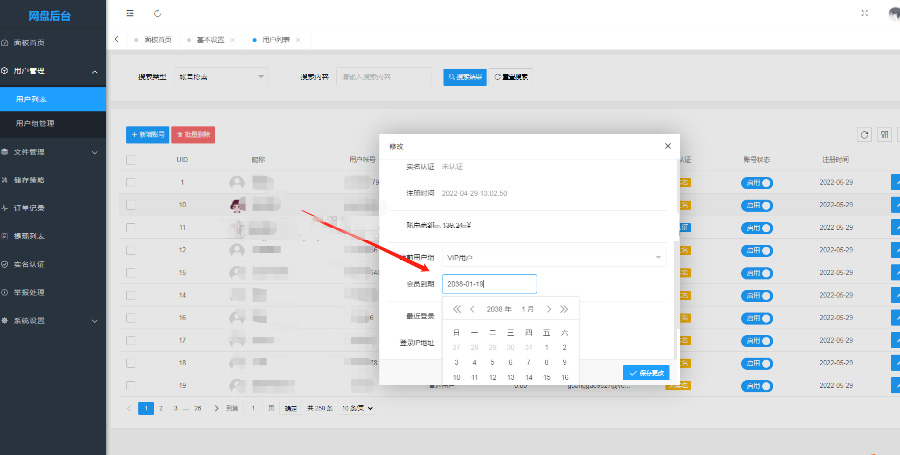
Task: Open the 搜索类型 dropdown
Action: [x=221, y=76]
